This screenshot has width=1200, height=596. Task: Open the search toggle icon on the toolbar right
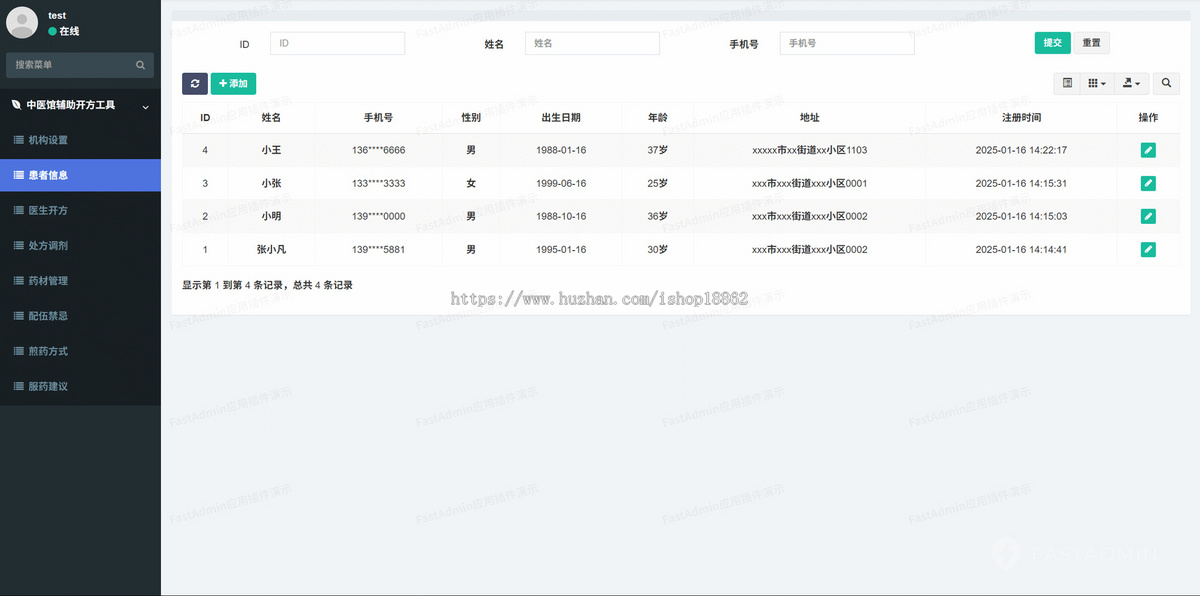tap(1165, 83)
